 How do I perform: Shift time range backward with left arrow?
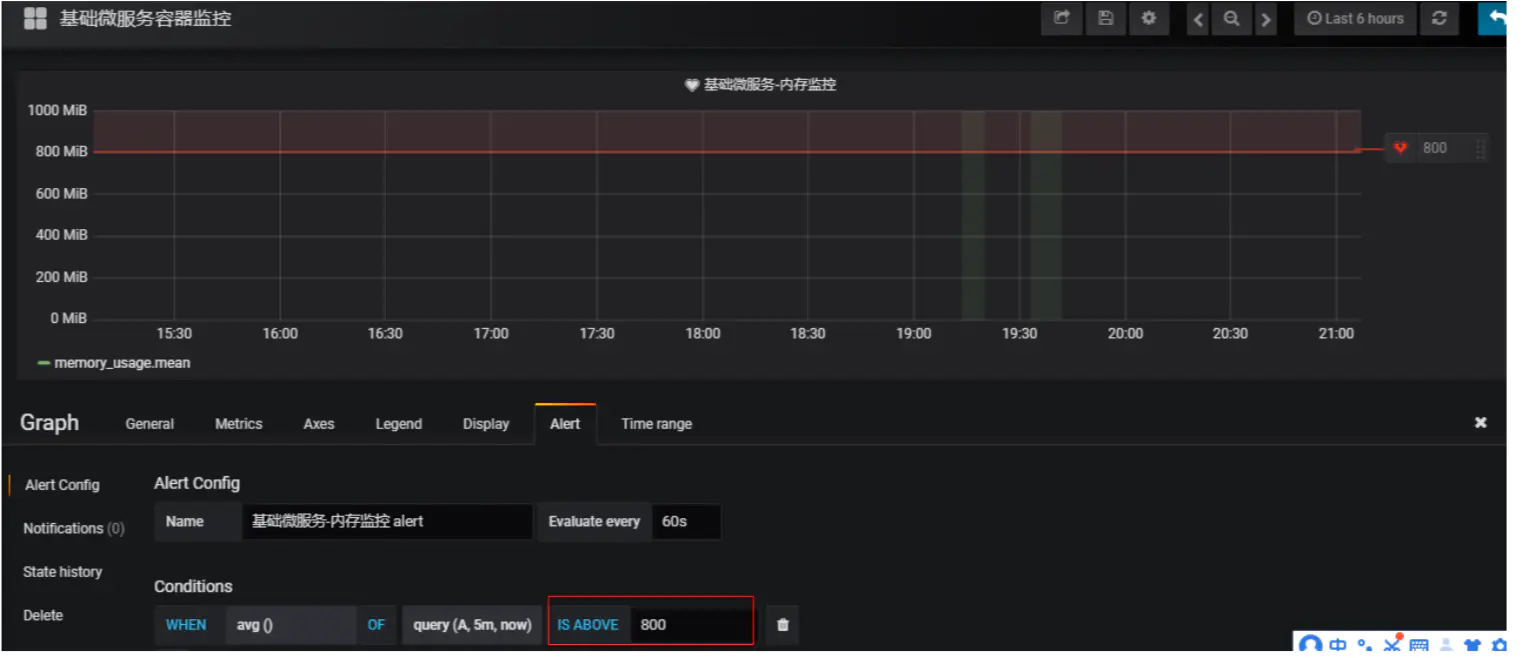(x=1199, y=19)
